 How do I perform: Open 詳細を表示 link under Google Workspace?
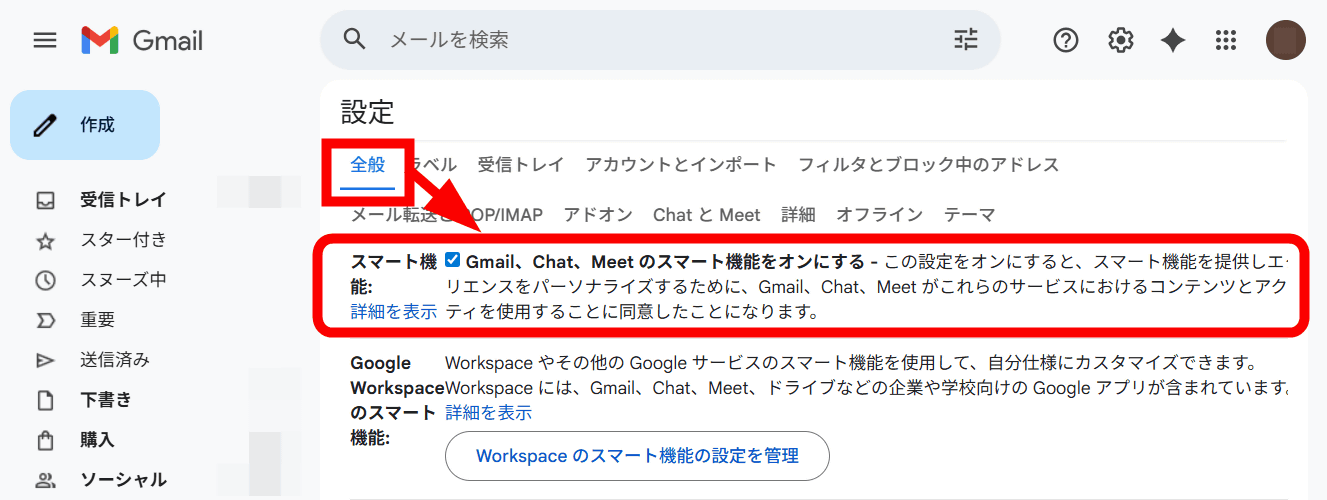tap(488, 412)
